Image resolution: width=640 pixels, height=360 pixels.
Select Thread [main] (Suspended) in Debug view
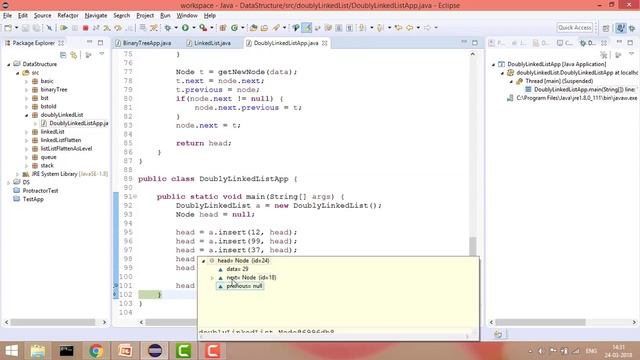[558, 81]
